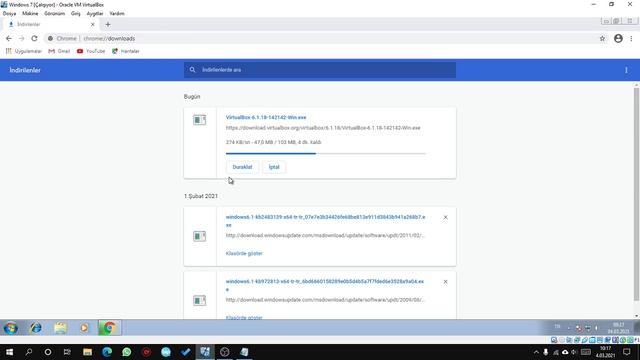Open the Aygıtlar menu in VirtualBox
Viewport: 640px width, 360px height.
pyautogui.click(x=95, y=13)
